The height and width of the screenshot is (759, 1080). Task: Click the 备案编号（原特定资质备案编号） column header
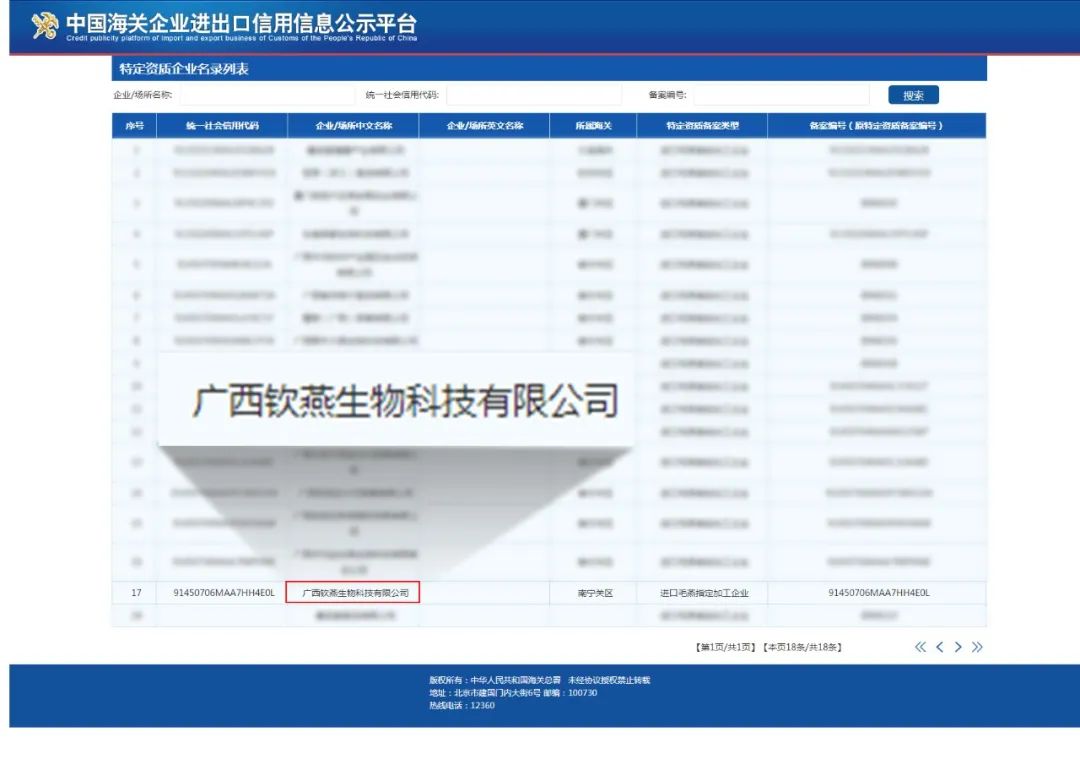click(877, 125)
